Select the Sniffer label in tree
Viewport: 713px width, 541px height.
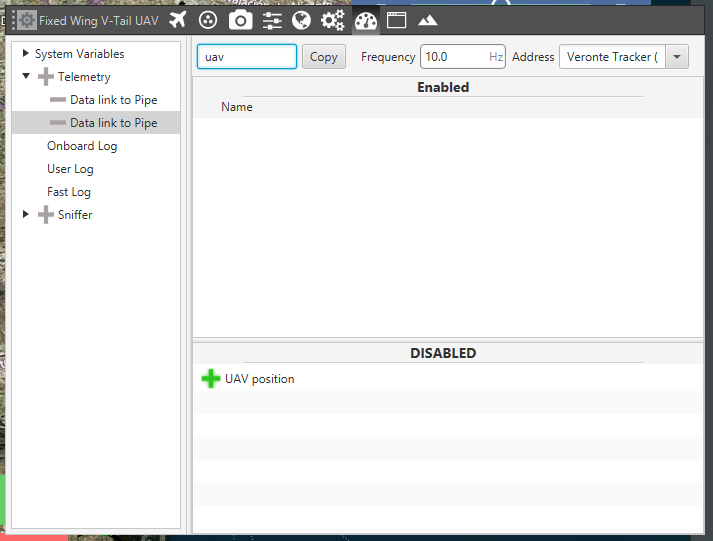pos(75,215)
